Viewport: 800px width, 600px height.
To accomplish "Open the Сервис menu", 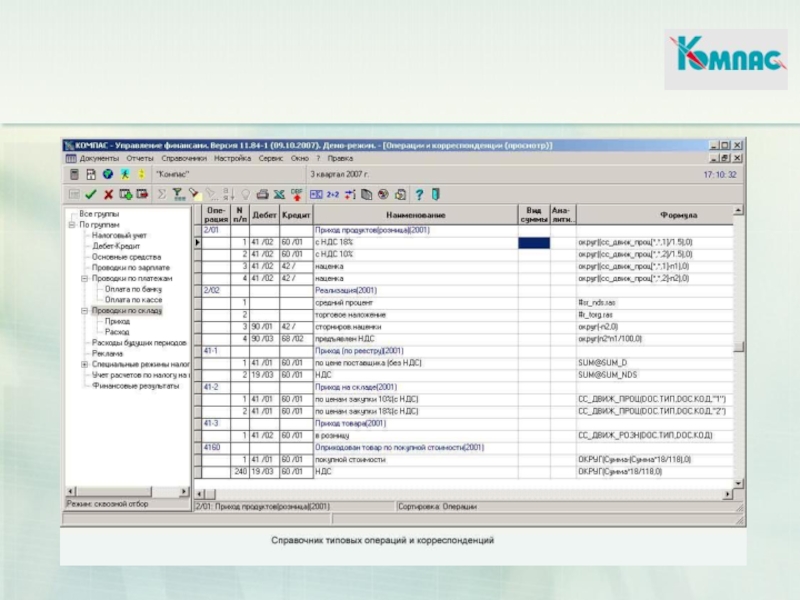I will (x=270, y=159).
